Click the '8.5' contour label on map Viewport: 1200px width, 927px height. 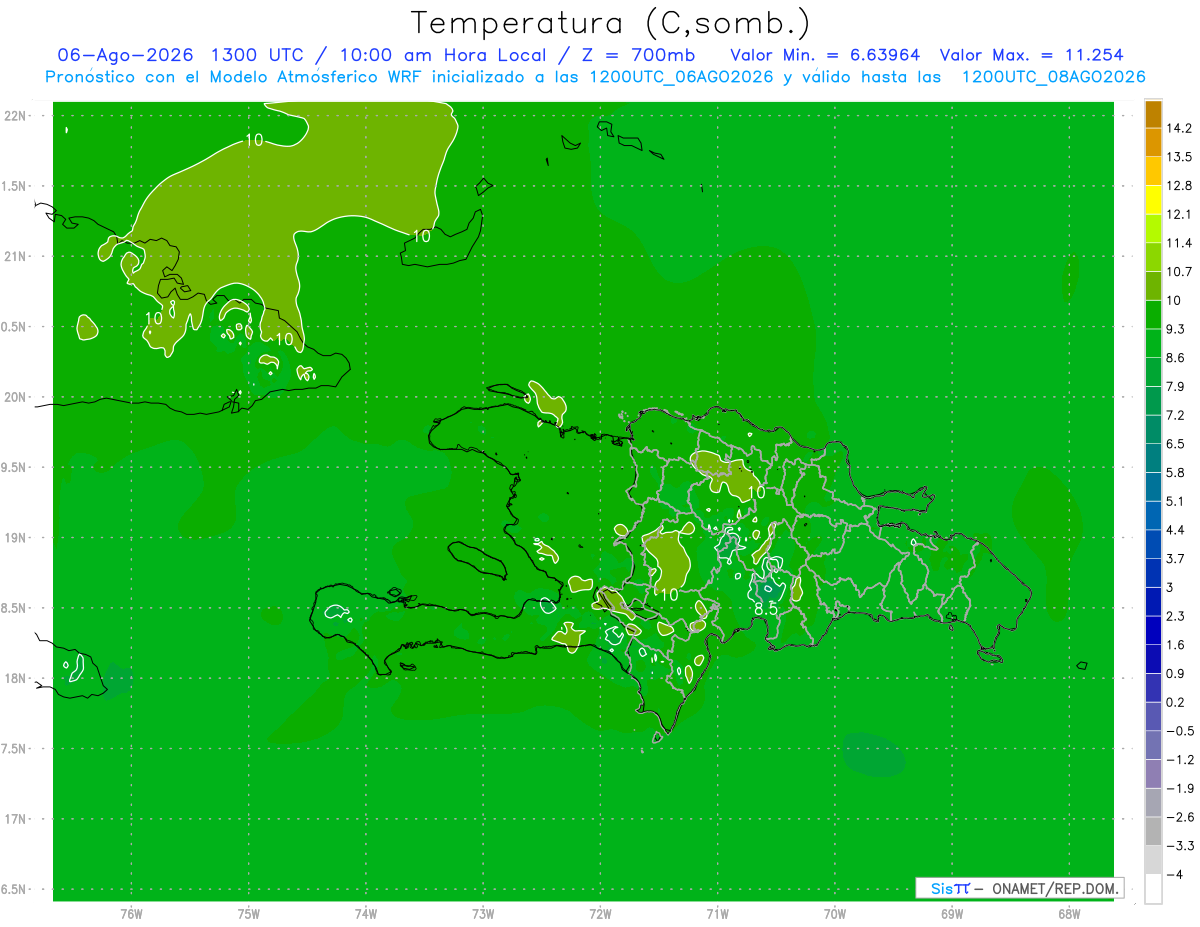[x=766, y=608]
